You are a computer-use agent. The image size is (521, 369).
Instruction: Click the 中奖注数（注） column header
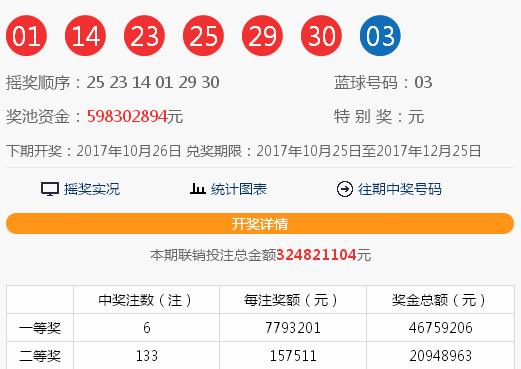point(146,300)
